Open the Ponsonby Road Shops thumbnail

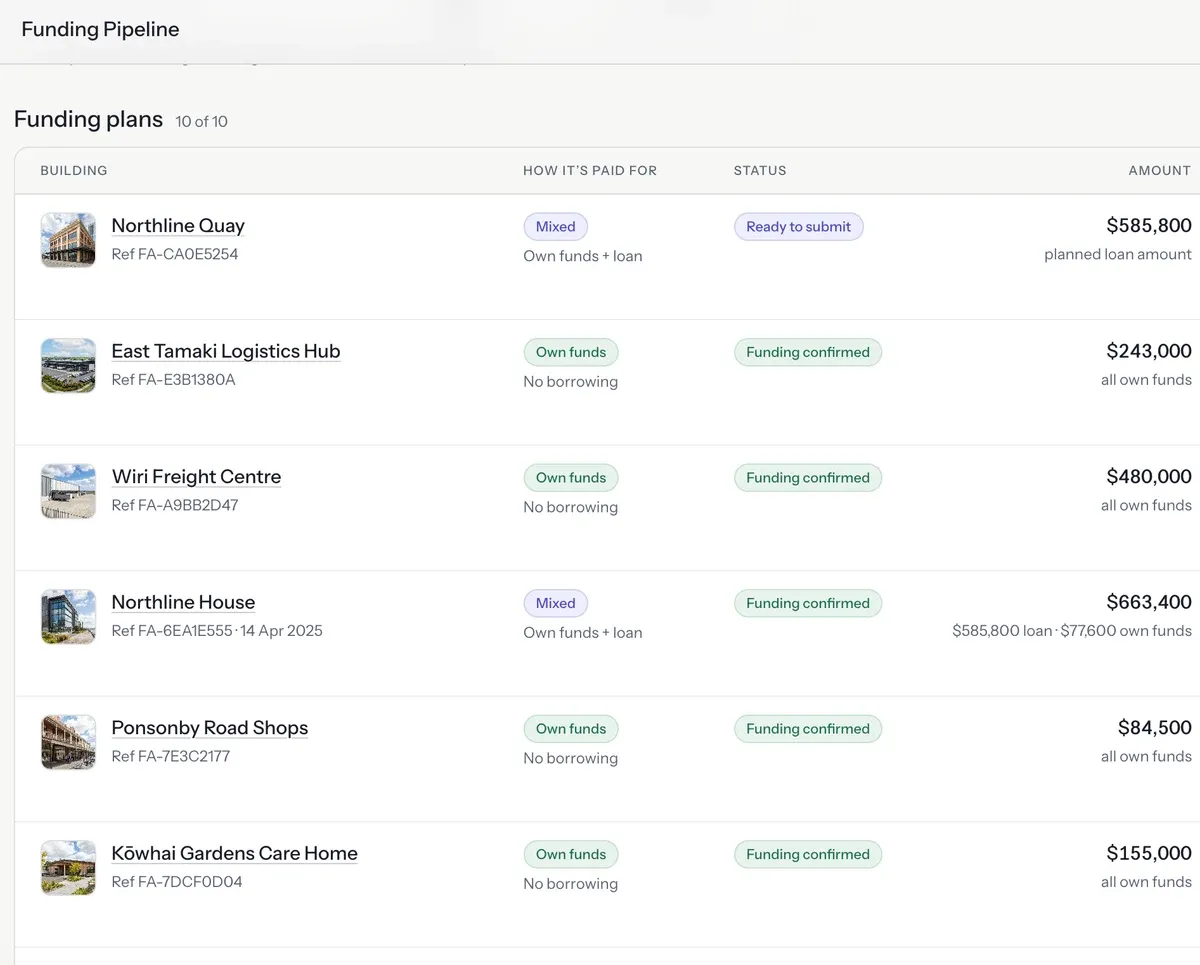pyautogui.click(x=68, y=742)
